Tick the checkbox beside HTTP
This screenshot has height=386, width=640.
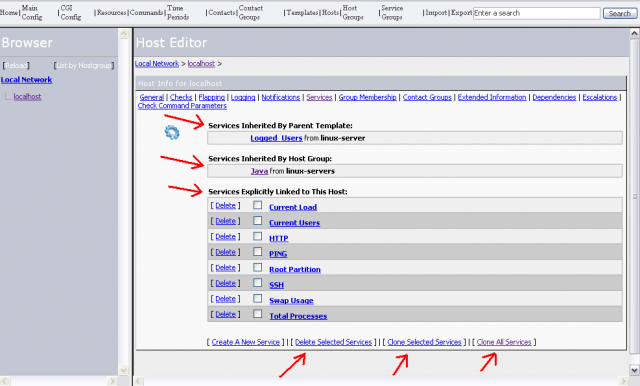coord(257,236)
